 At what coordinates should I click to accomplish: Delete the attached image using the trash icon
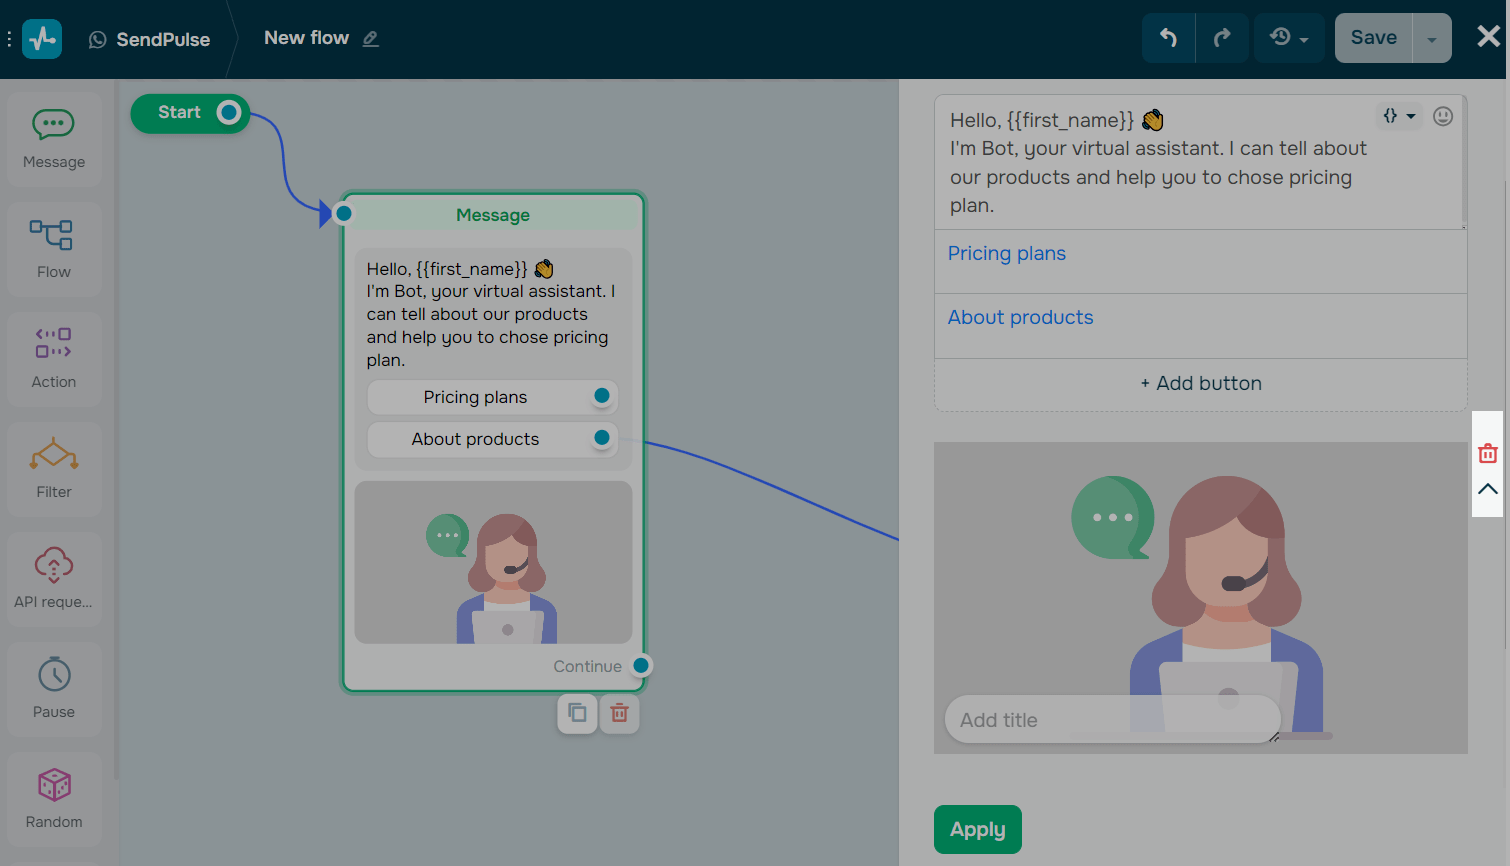point(1488,453)
